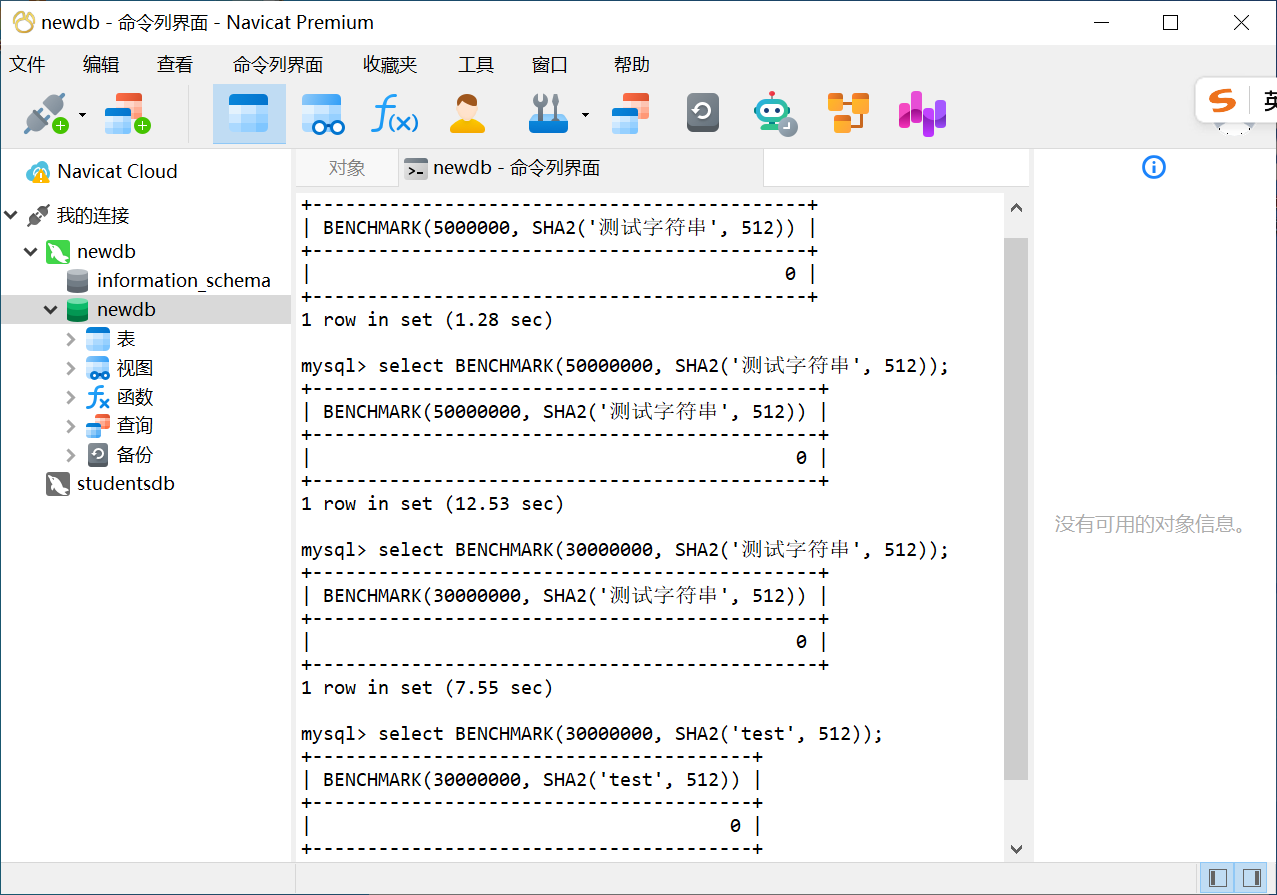The image size is (1277, 895).
Task: Open the Table objects toolbar icon
Action: (248, 114)
